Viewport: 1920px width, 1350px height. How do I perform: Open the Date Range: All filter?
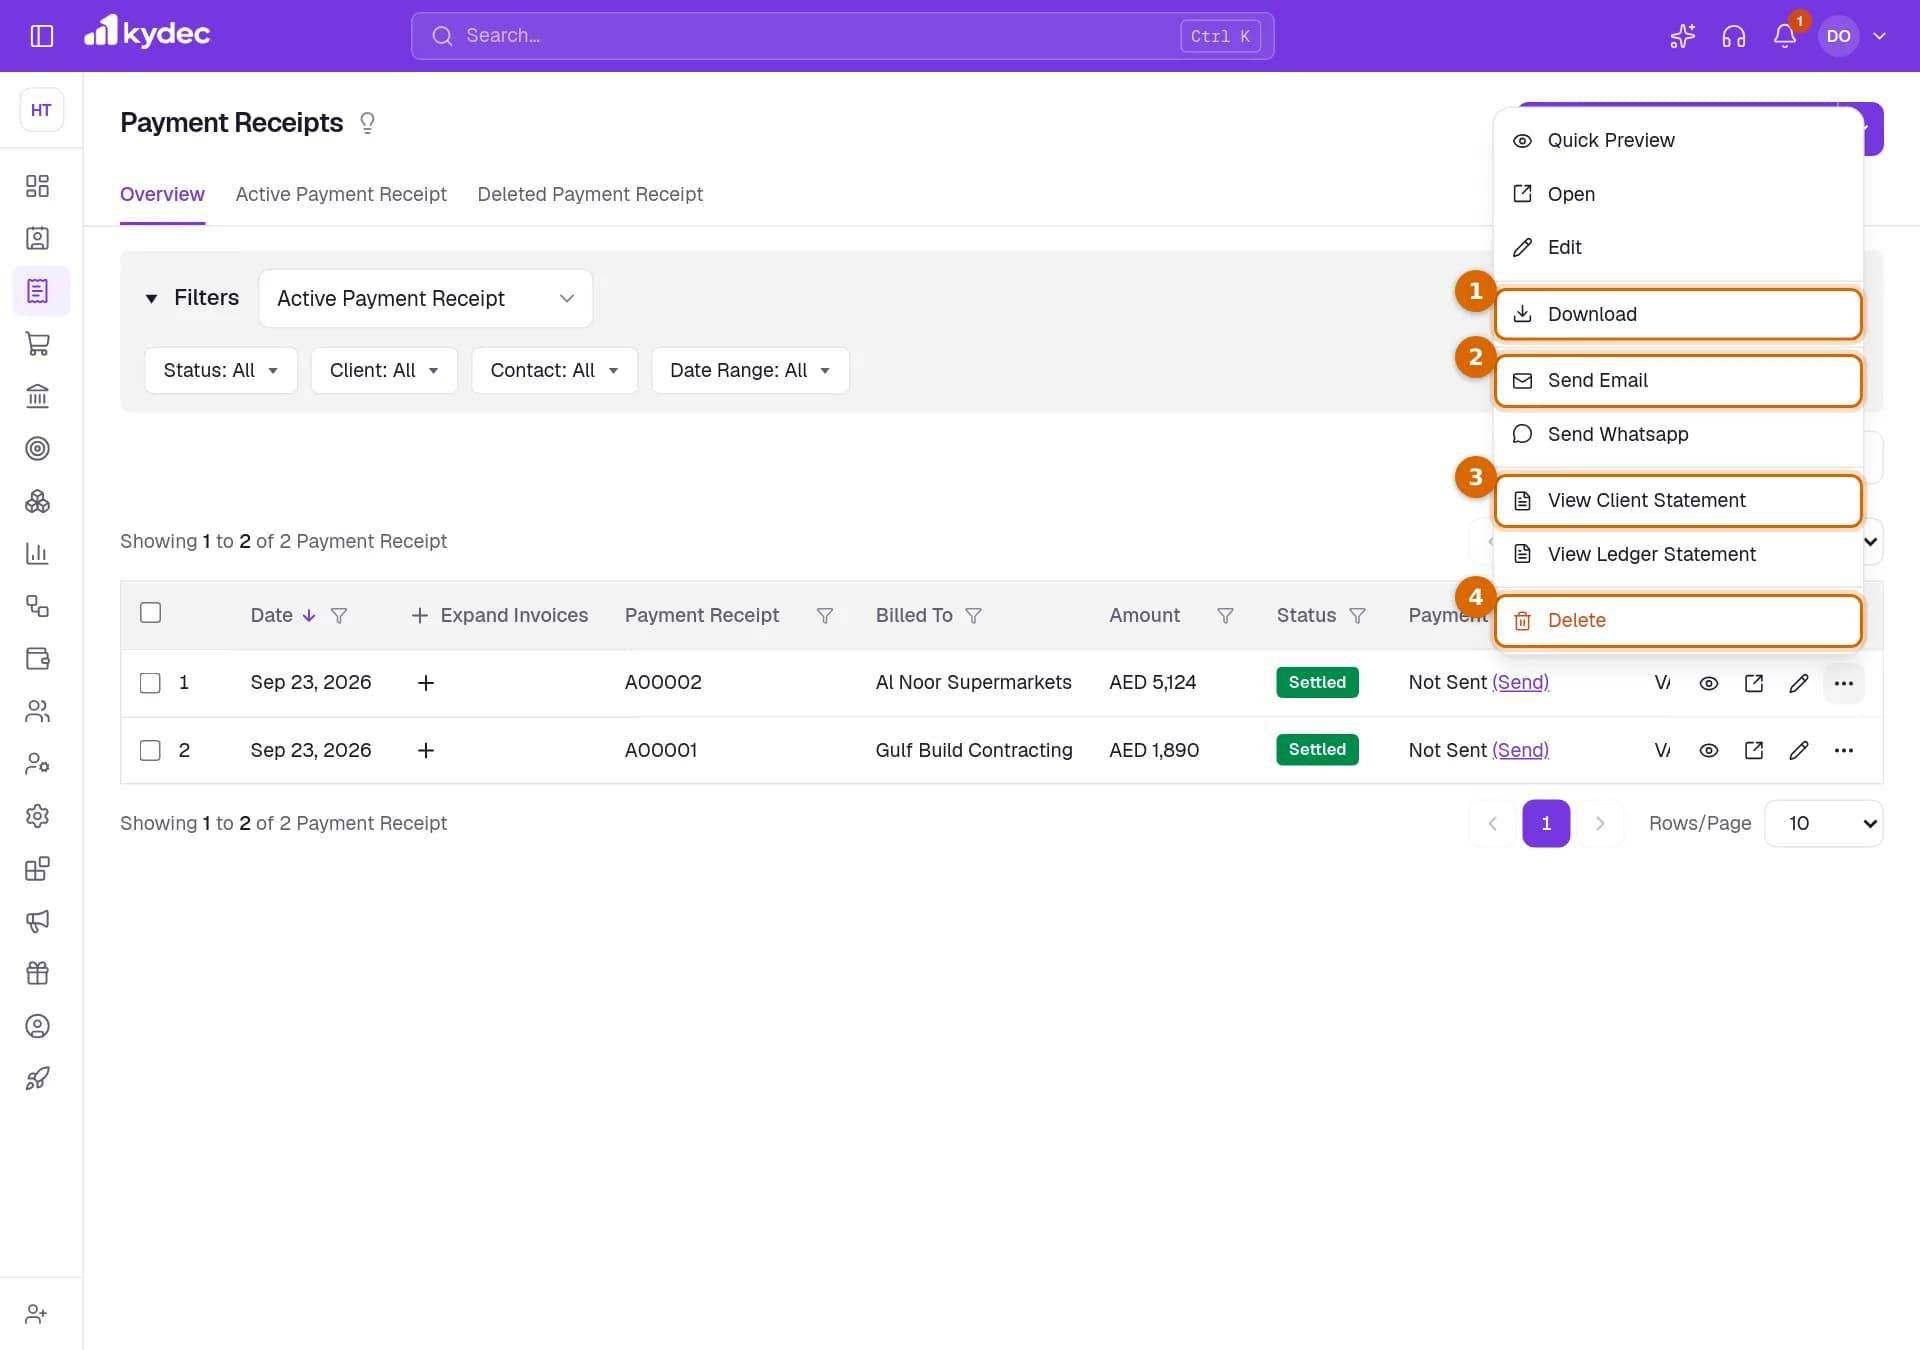[750, 370]
